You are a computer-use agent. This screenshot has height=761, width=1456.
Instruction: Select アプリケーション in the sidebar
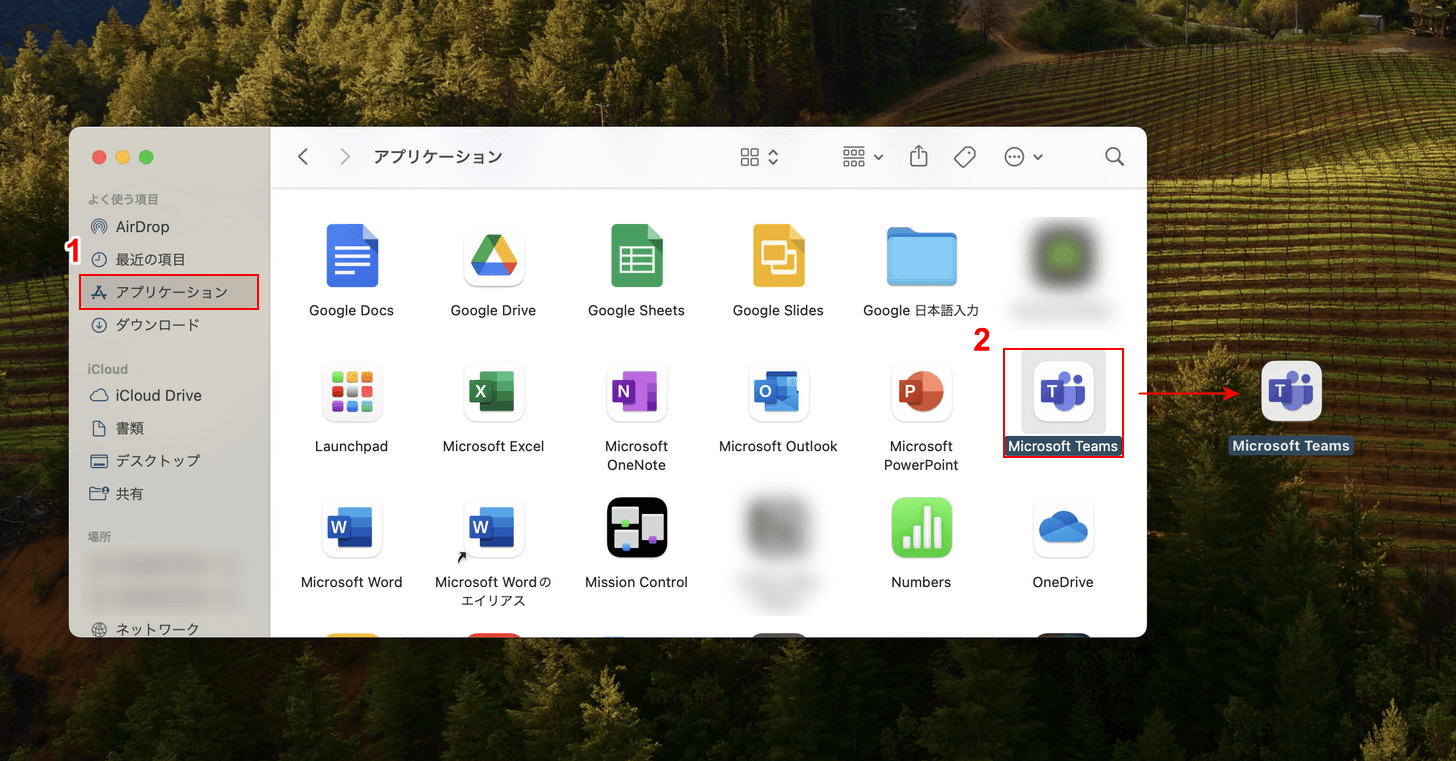point(169,292)
